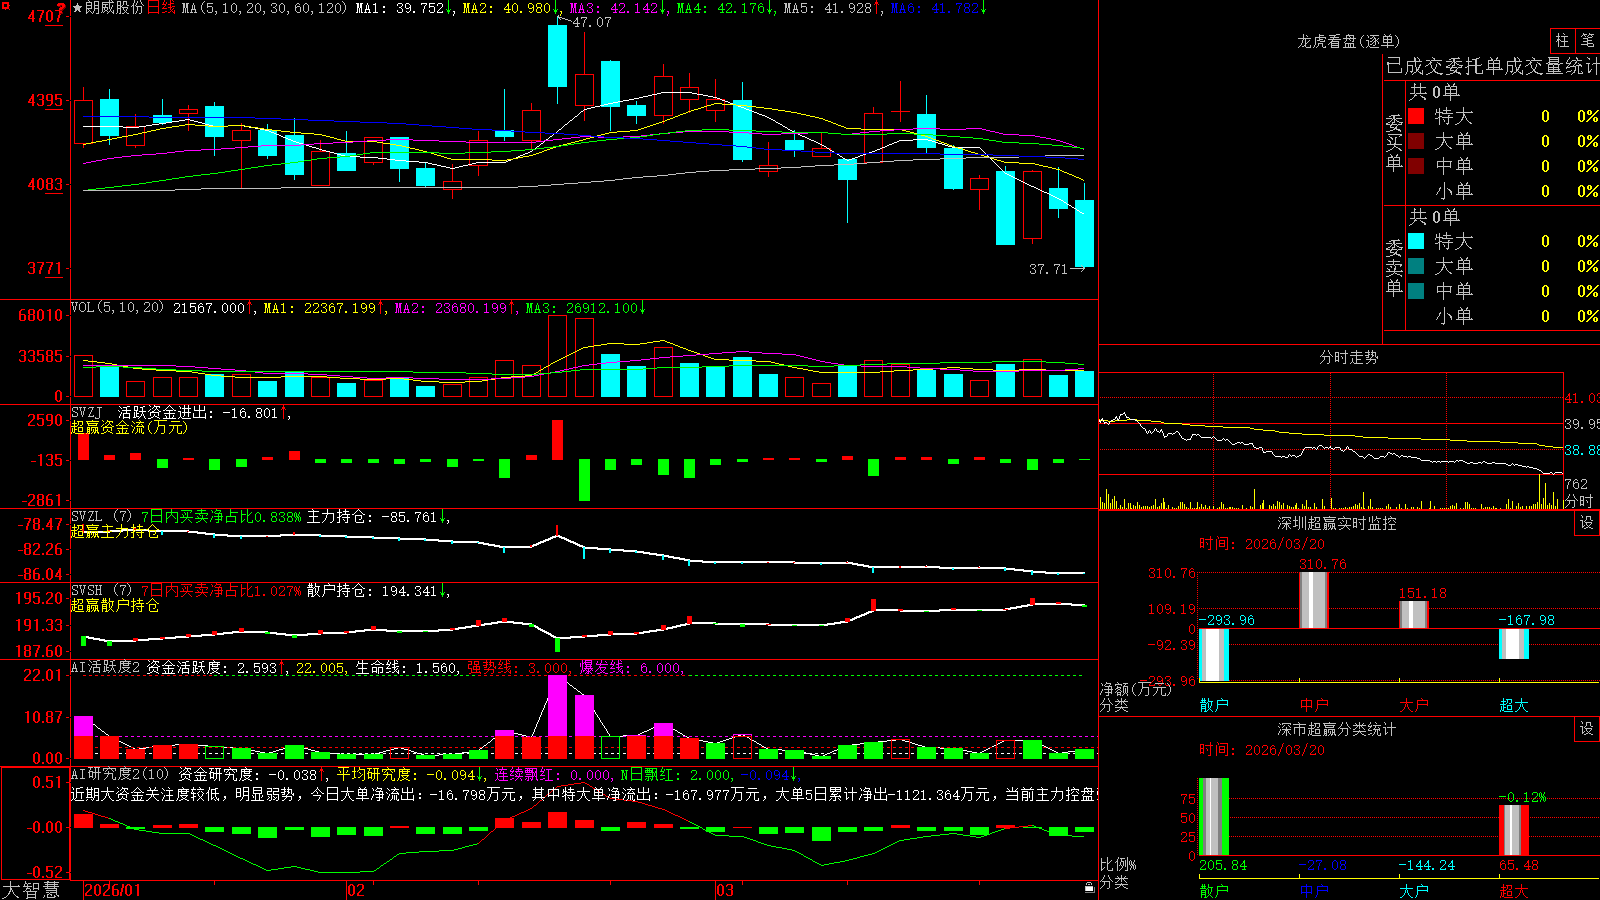Screen dimensions: 1600x900
Task: Click the 朗威股份 stock name
Action: pyautogui.click(x=114, y=8)
